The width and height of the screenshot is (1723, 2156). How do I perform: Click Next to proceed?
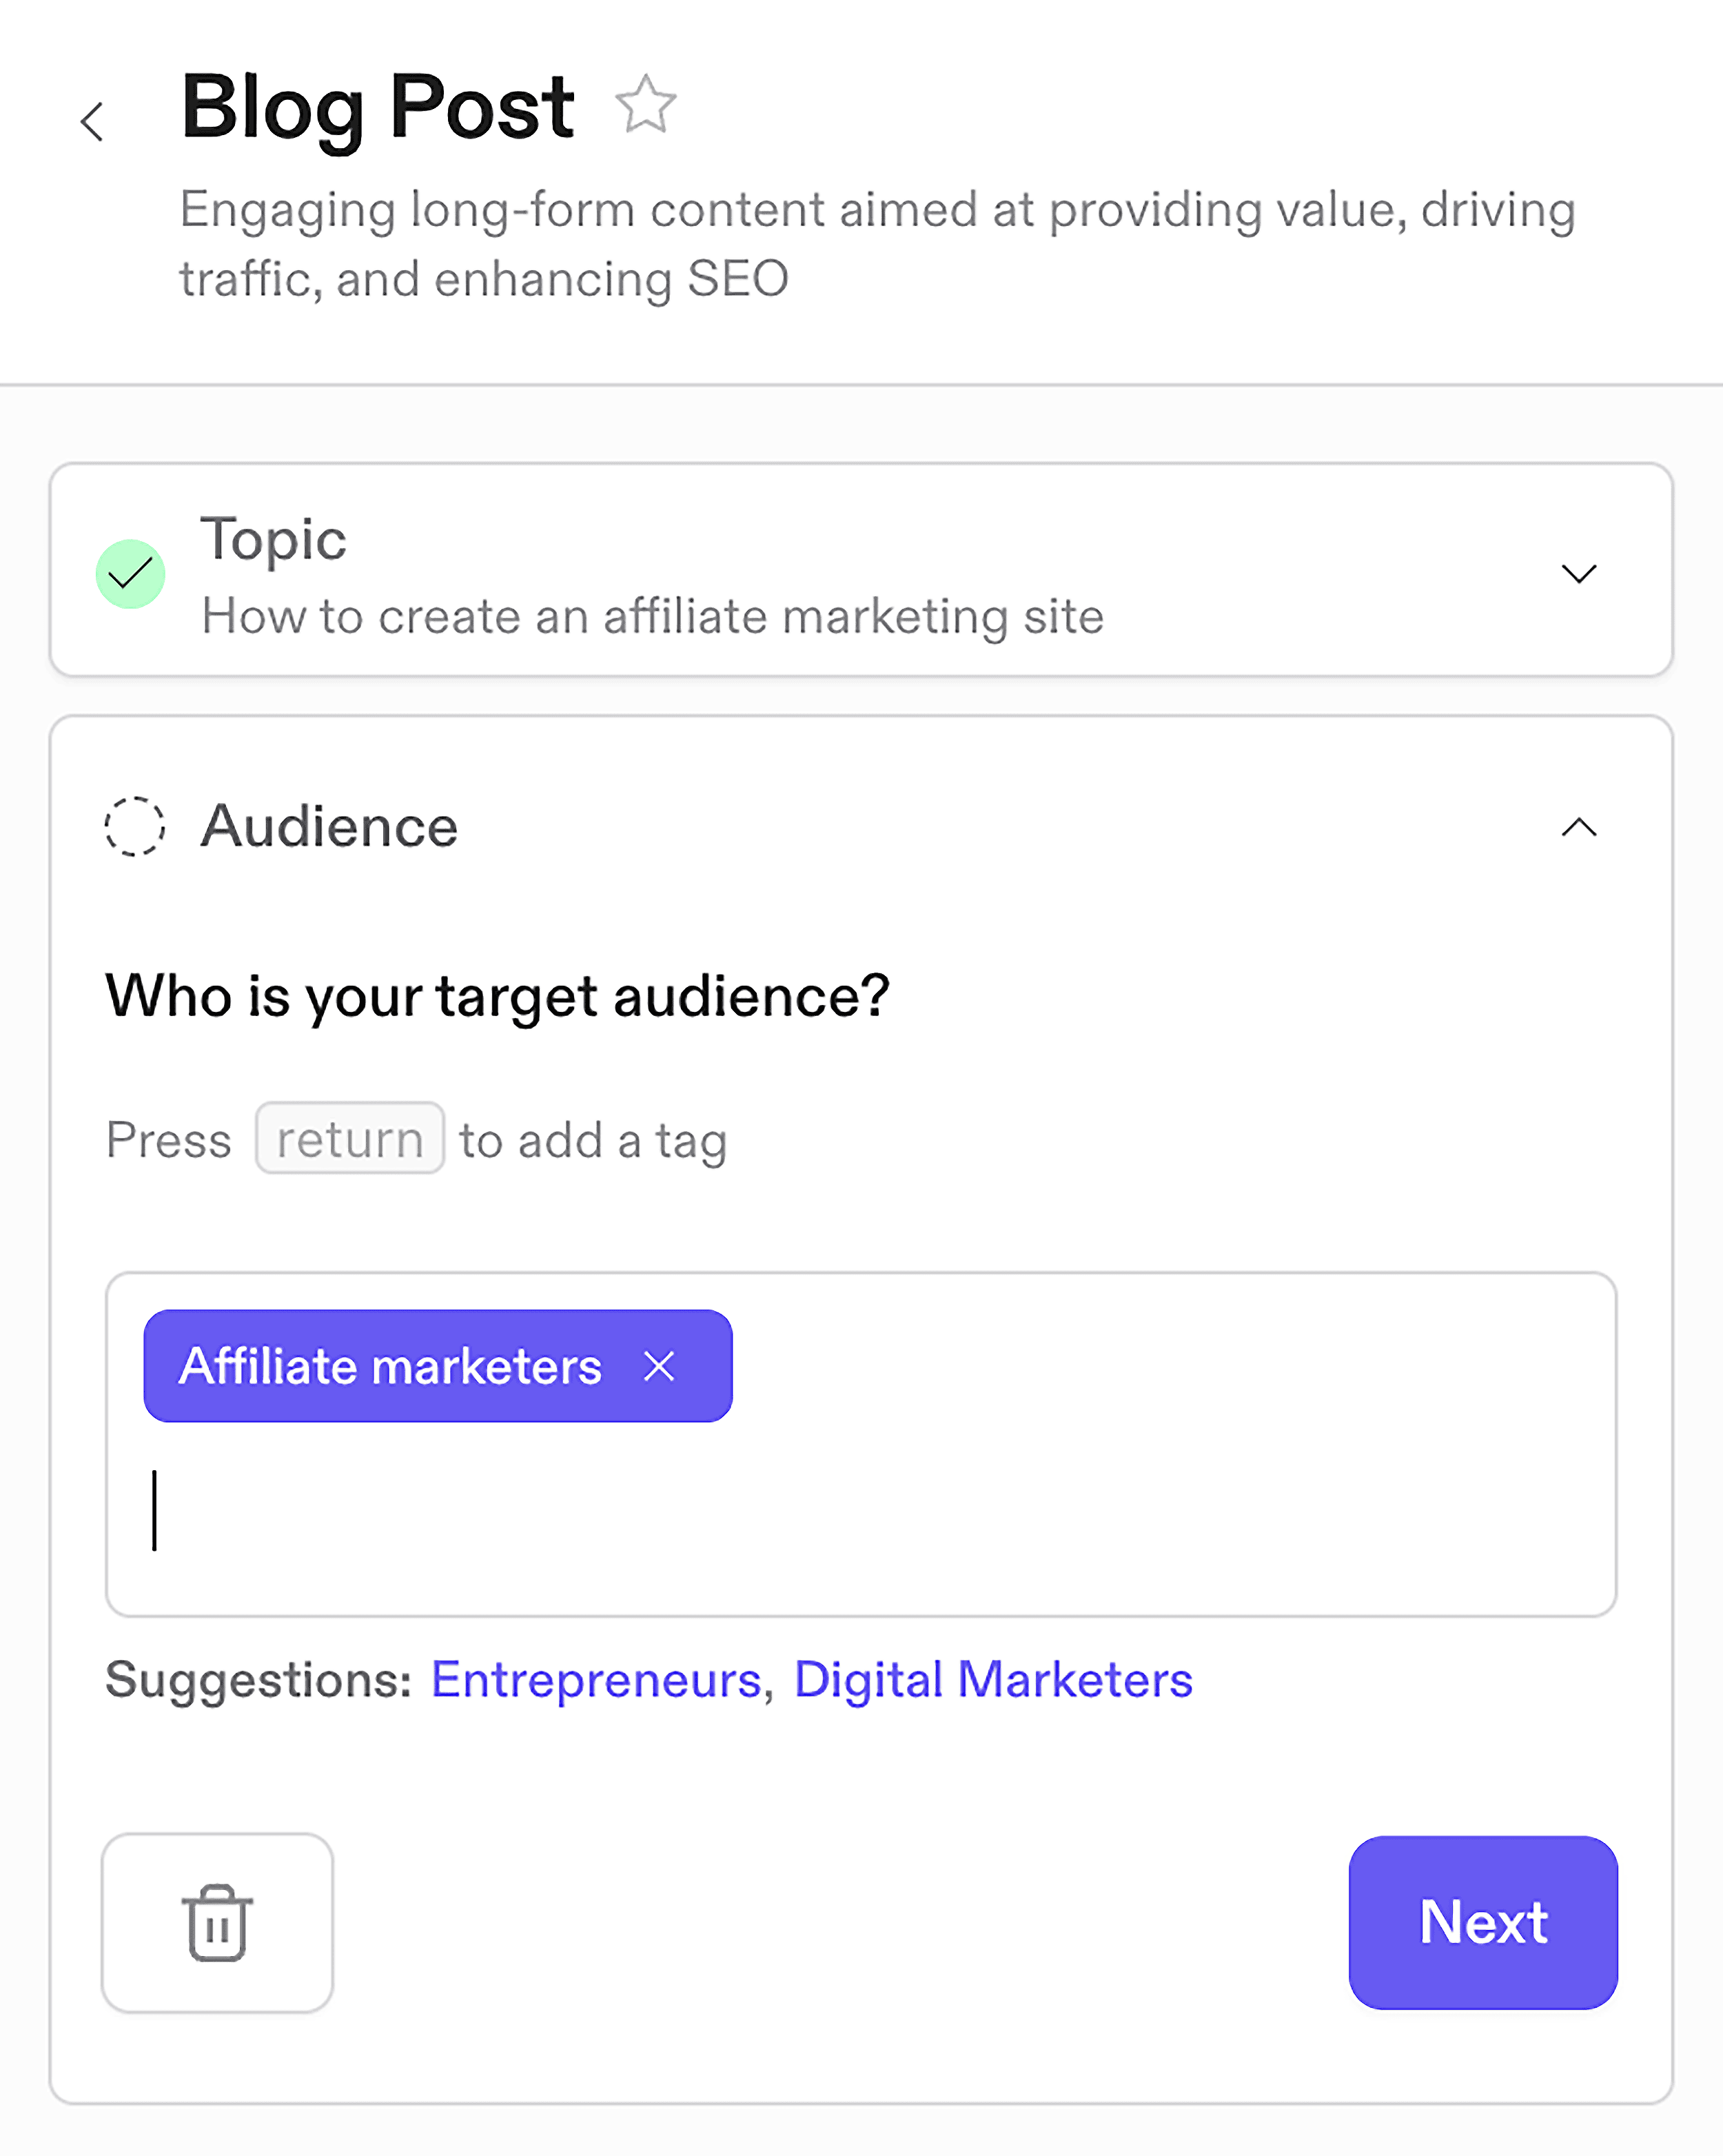[x=1482, y=1923]
